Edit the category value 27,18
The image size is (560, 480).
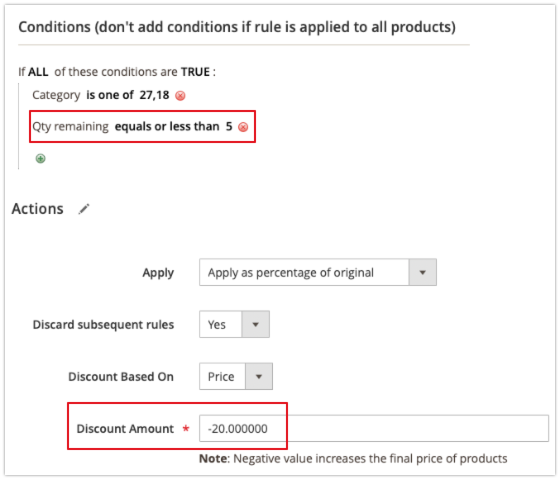tap(154, 95)
